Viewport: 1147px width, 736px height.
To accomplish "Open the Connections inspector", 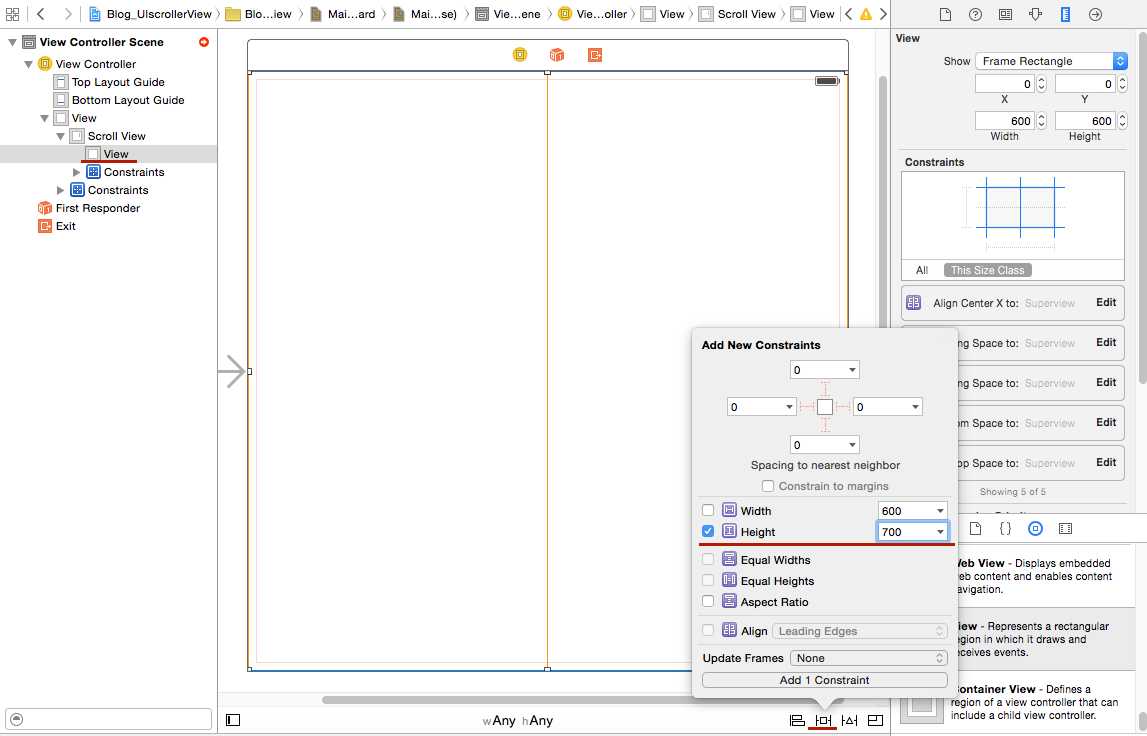I will 1095,14.
